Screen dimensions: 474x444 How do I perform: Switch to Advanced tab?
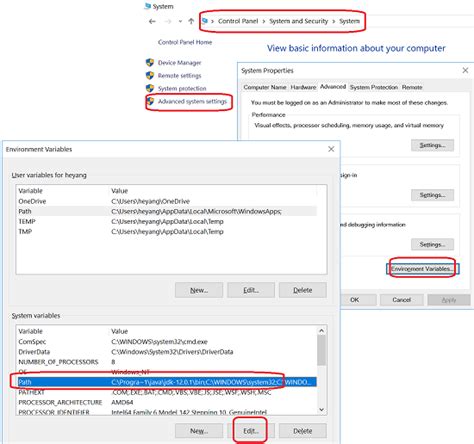coord(333,87)
